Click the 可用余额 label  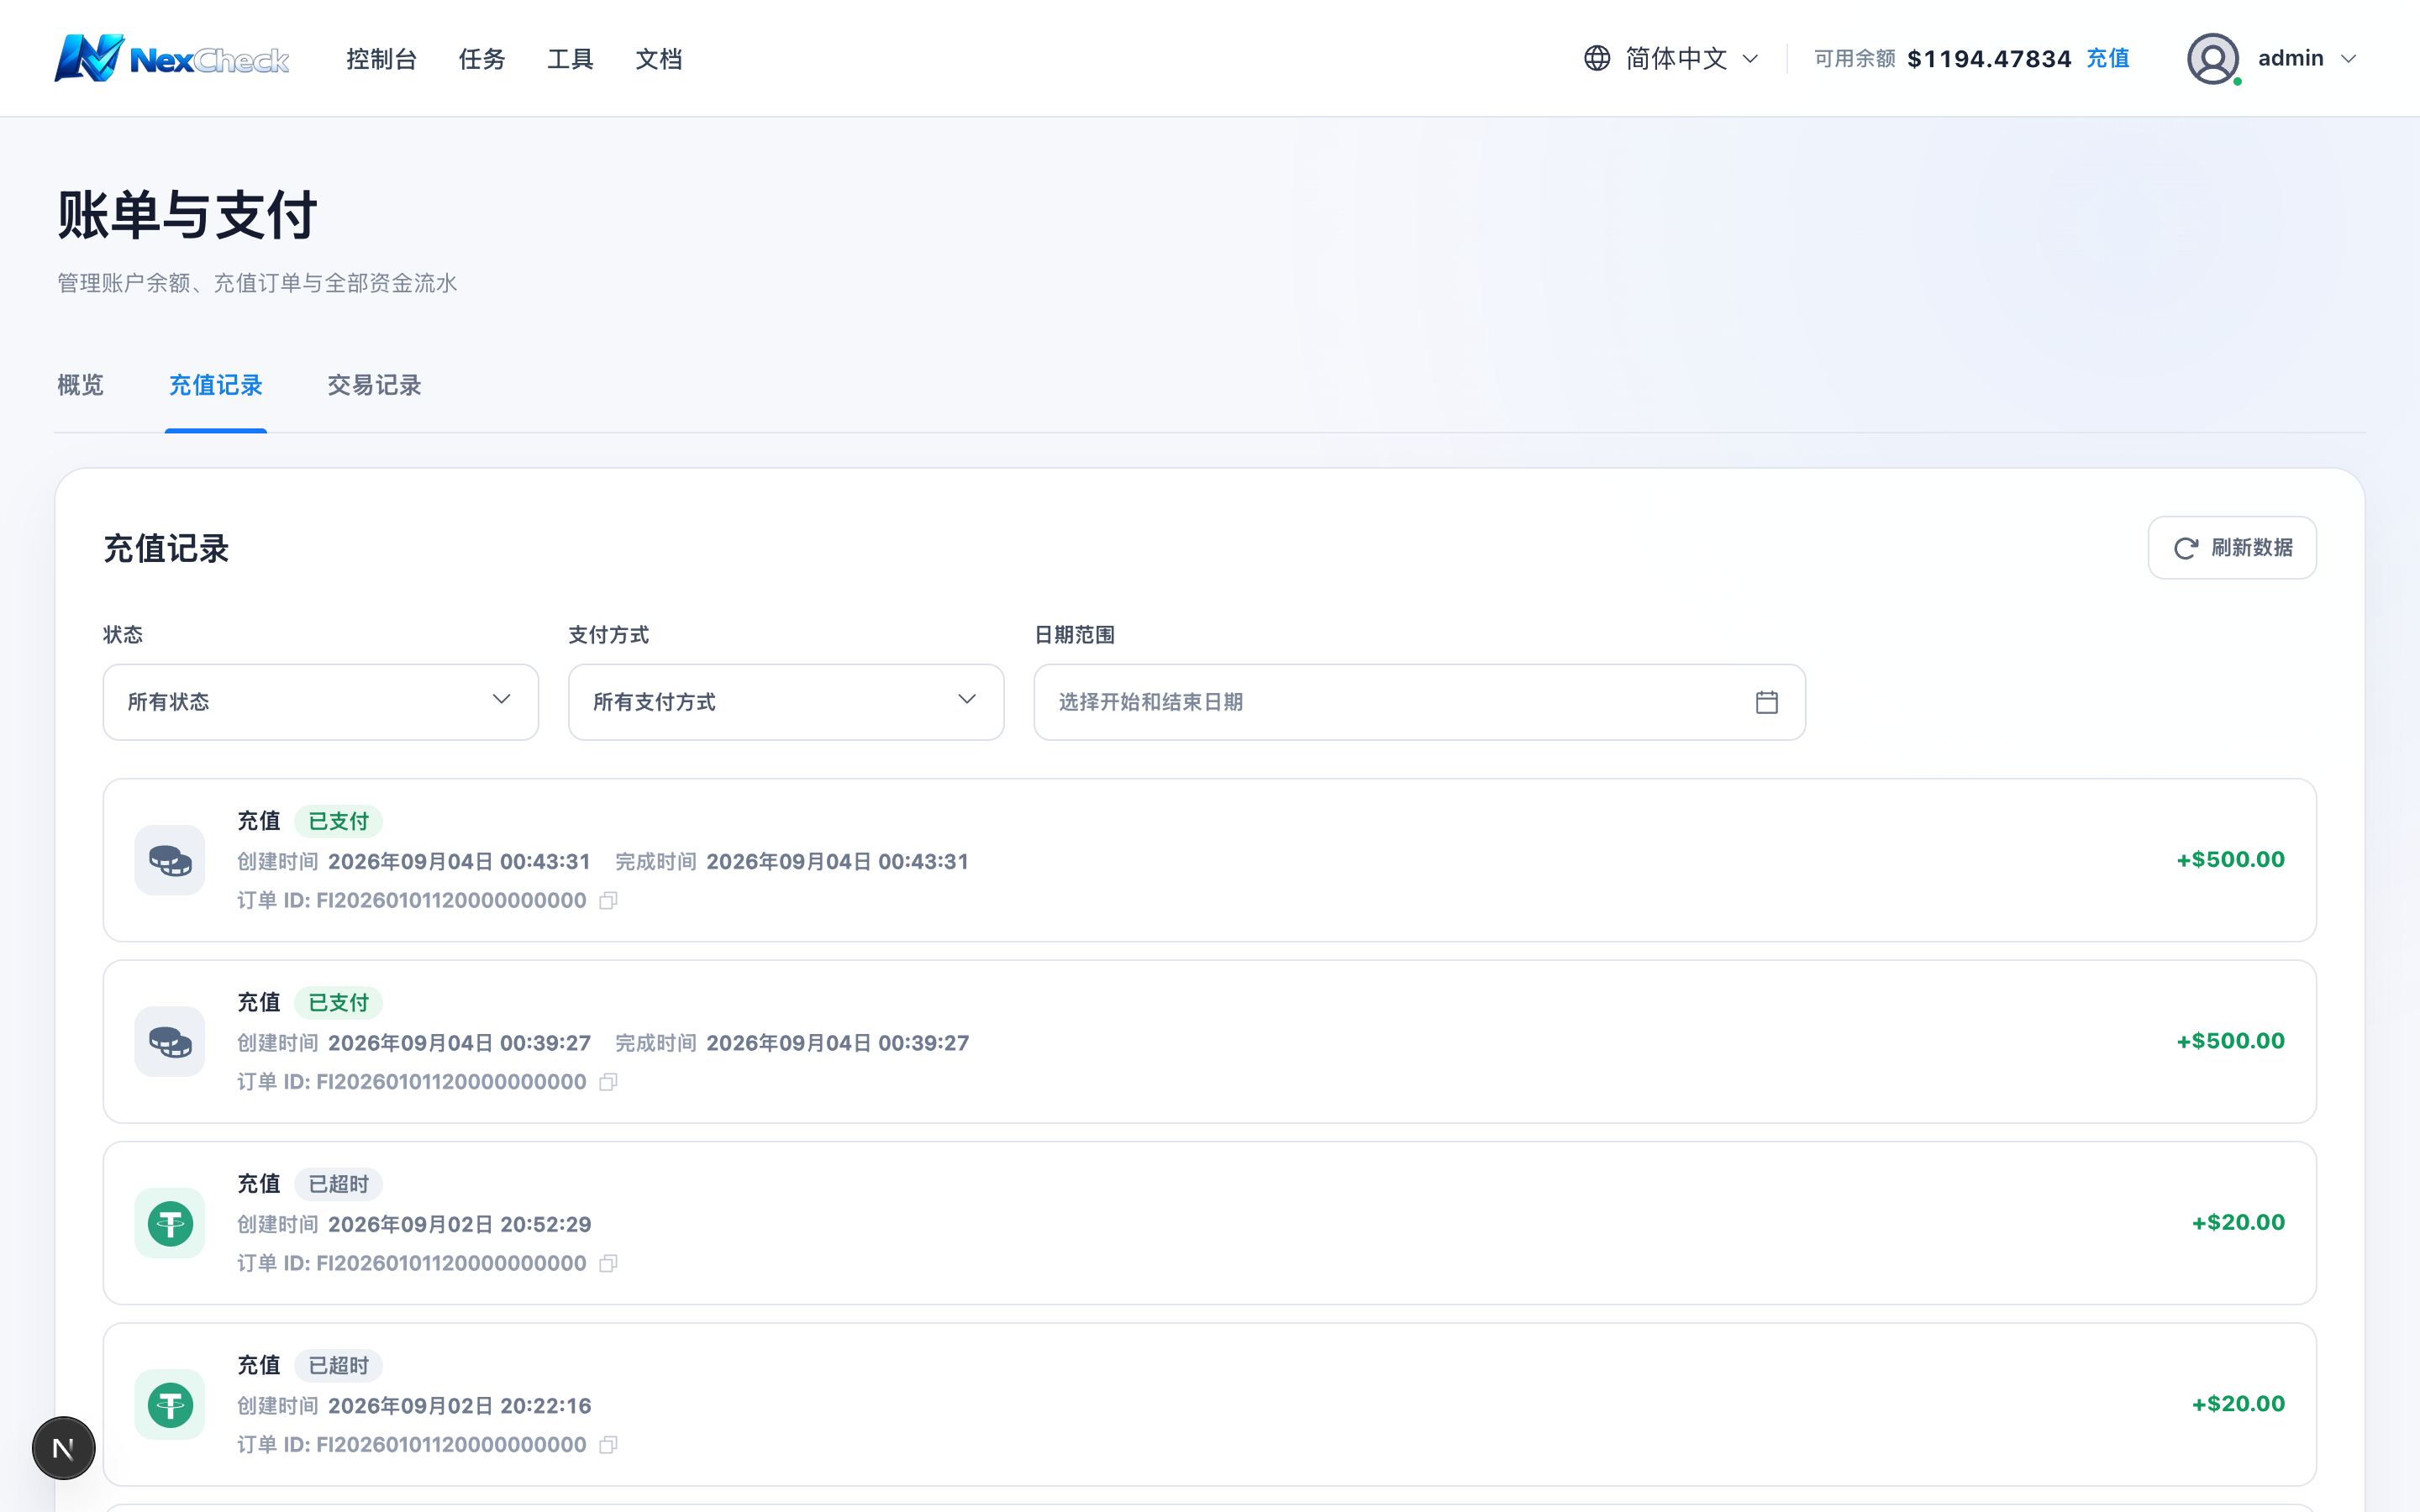coord(1854,59)
